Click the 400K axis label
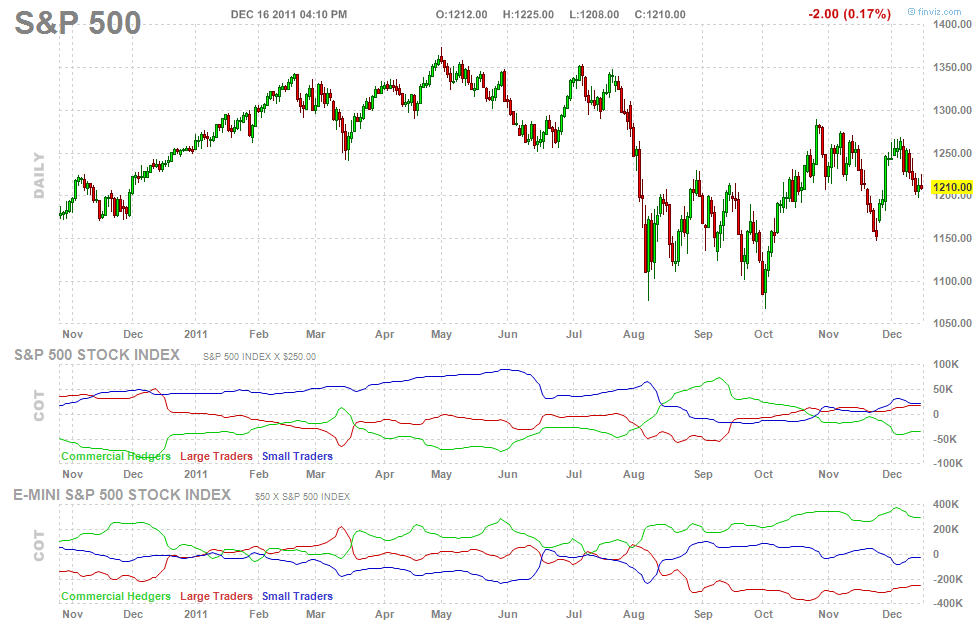Viewport: 976px width, 625px height. [946, 504]
